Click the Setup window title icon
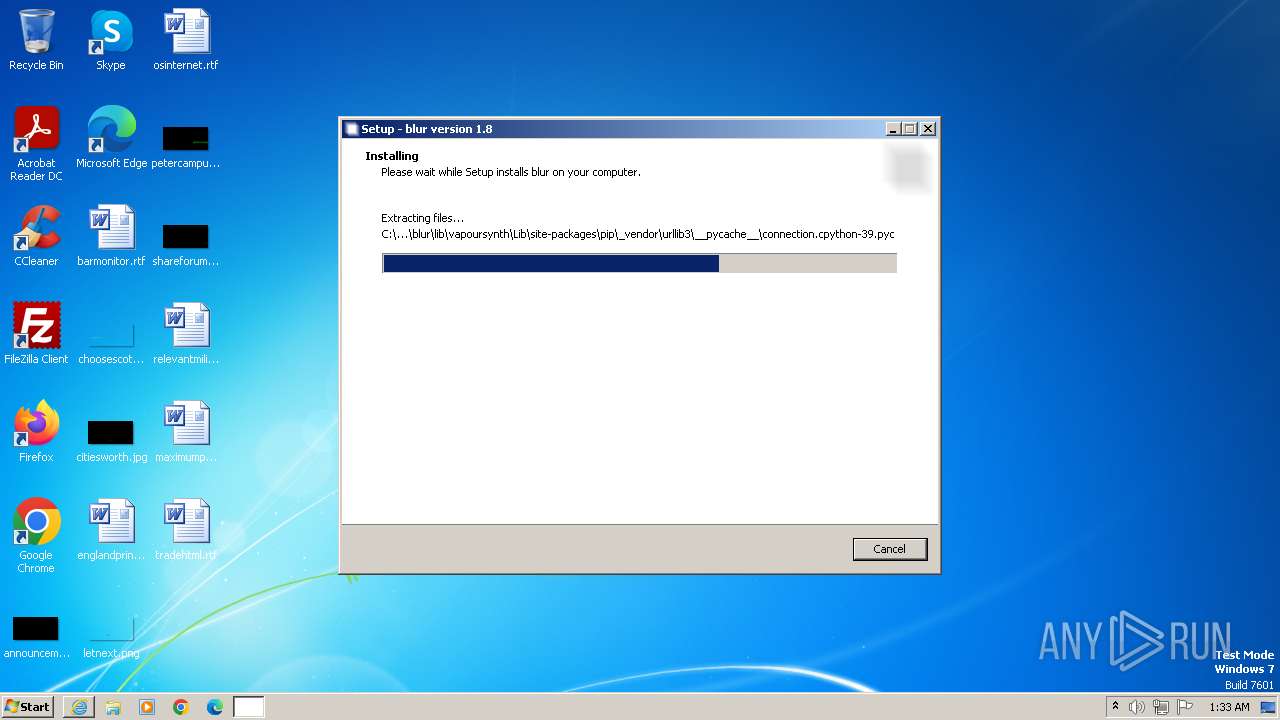The height and width of the screenshot is (720, 1280). 351,129
